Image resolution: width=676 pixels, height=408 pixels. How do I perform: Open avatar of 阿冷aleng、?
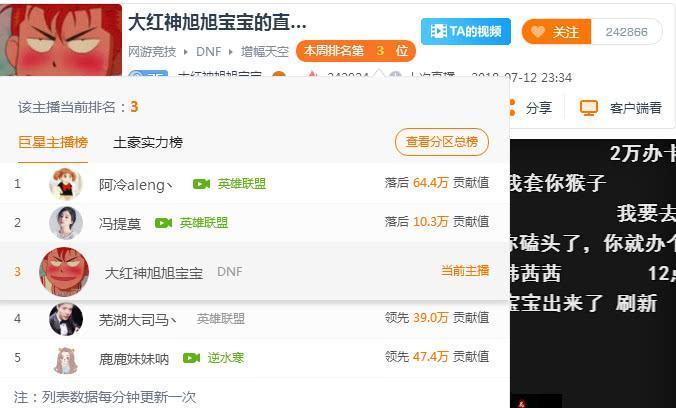pos(66,184)
